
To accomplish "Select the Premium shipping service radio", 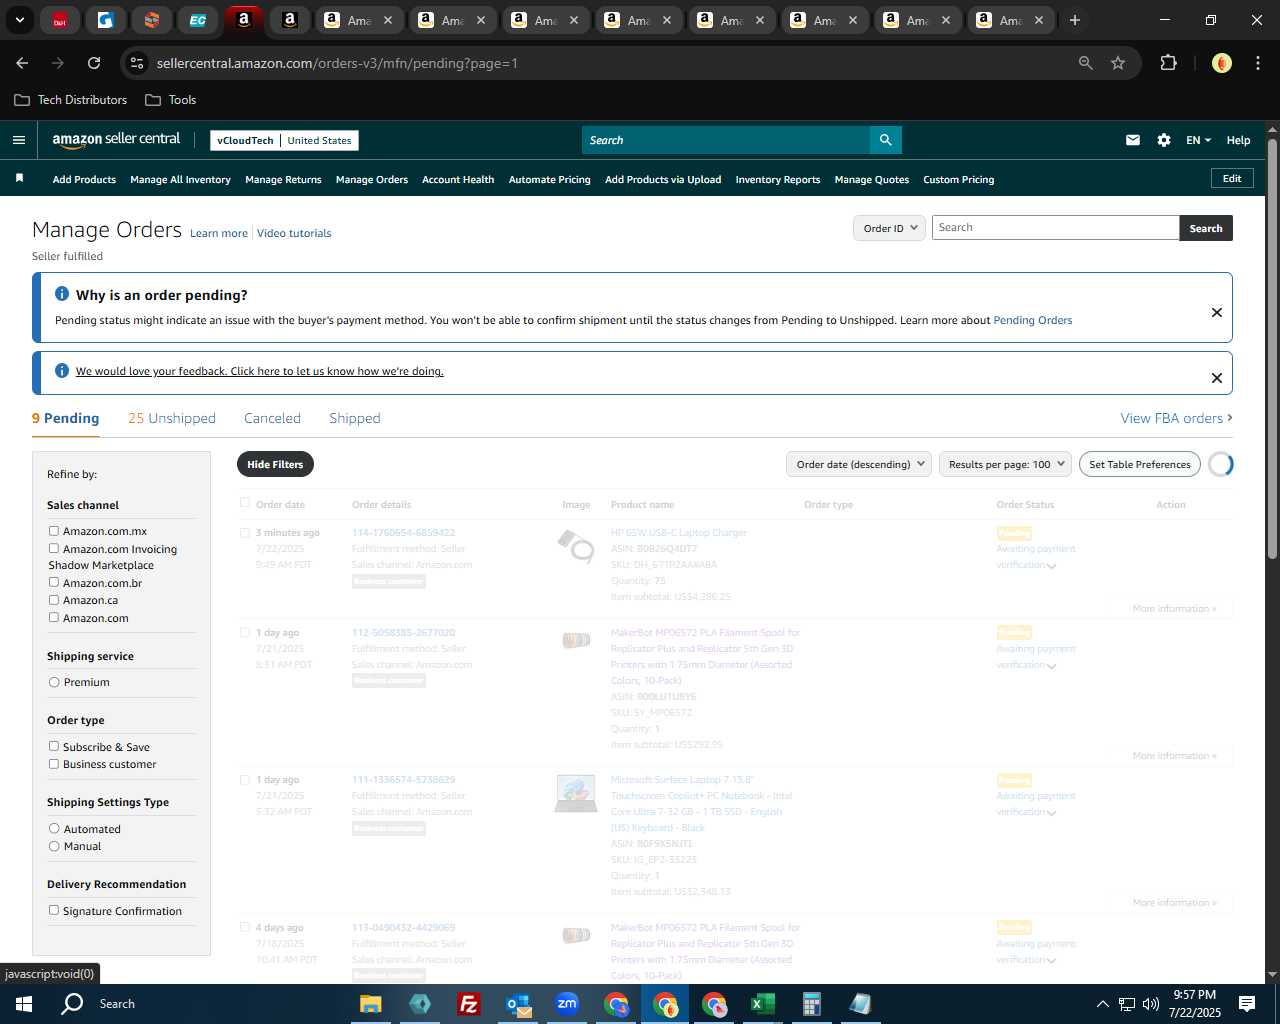I will click(54, 682).
